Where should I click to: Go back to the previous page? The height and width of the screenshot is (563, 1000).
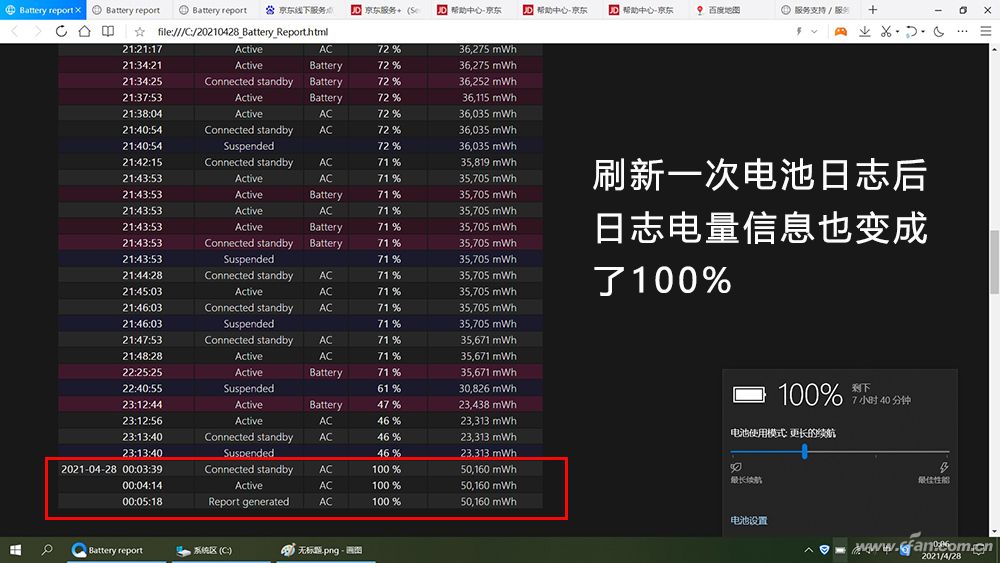[15, 31]
